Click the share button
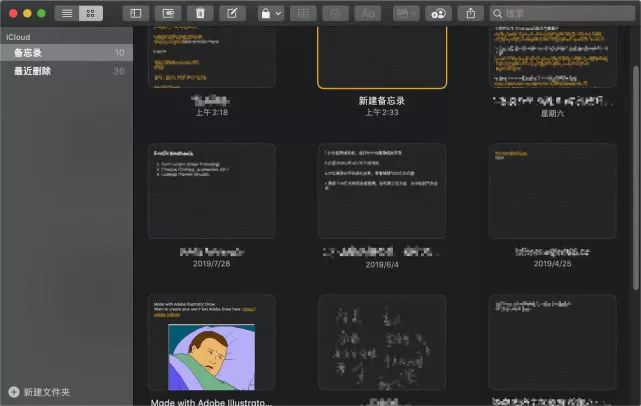641x406 pixels. (471, 13)
